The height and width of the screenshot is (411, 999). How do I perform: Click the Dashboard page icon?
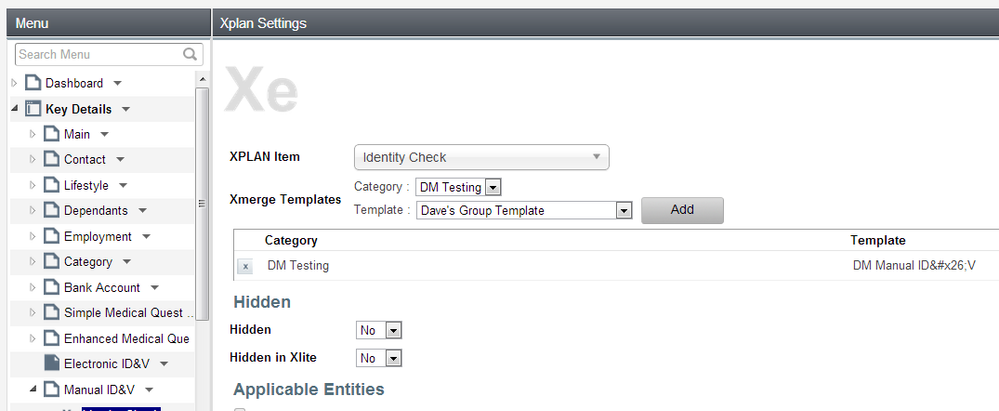click(x=33, y=83)
